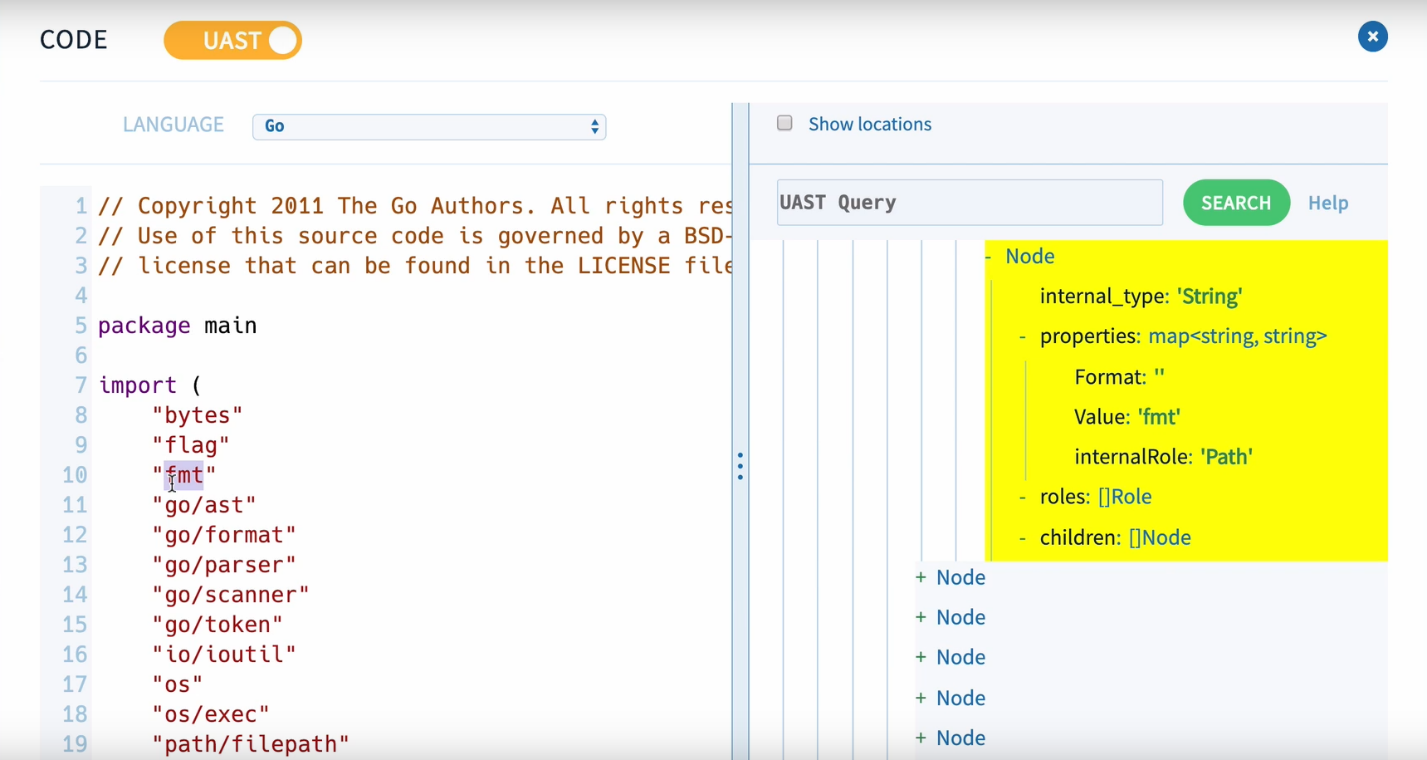This screenshot has width=1427, height=760.
Task: Click the LANGUAGE label
Action: point(173,125)
